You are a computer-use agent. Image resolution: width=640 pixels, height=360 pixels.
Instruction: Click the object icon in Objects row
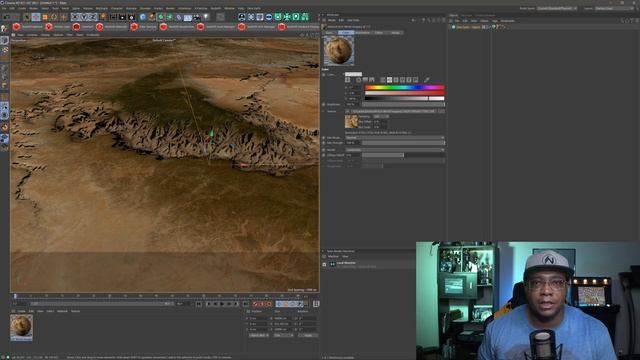pos(453,27)
